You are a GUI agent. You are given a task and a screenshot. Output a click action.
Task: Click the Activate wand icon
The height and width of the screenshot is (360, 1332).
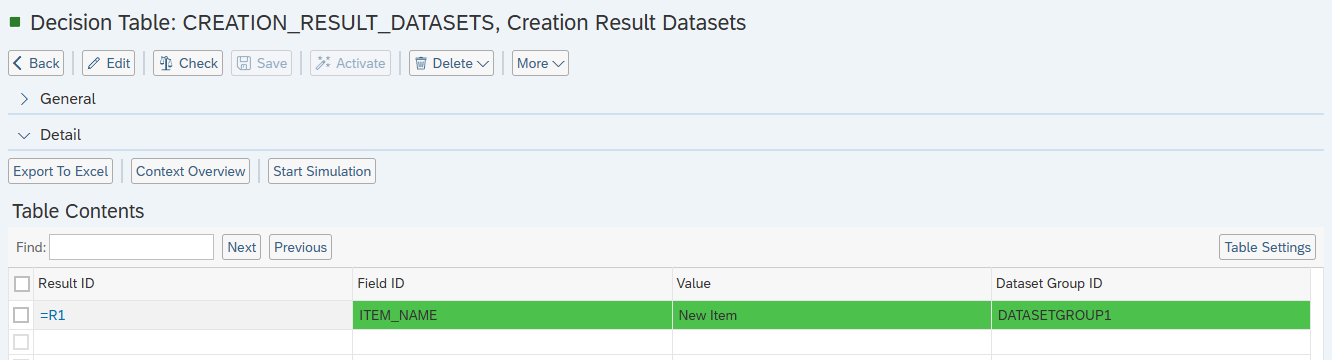point(322,63)
